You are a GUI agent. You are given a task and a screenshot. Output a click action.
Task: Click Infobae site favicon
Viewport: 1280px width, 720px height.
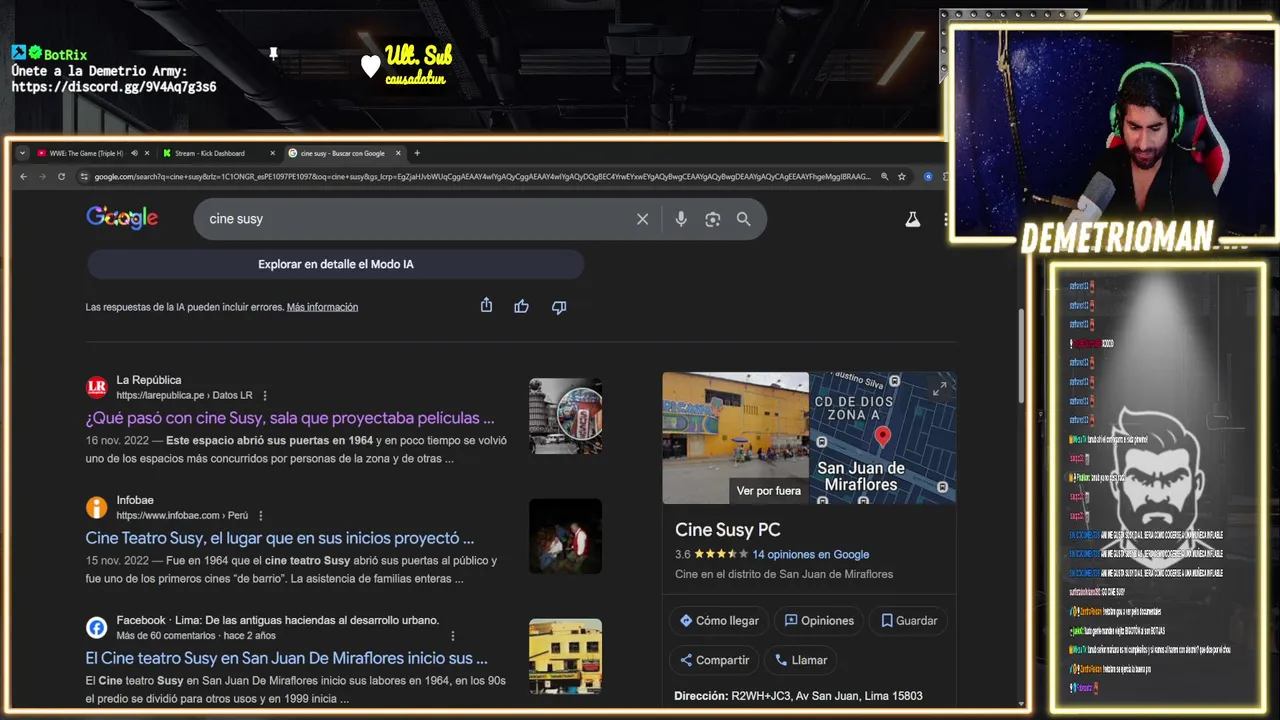97,507
